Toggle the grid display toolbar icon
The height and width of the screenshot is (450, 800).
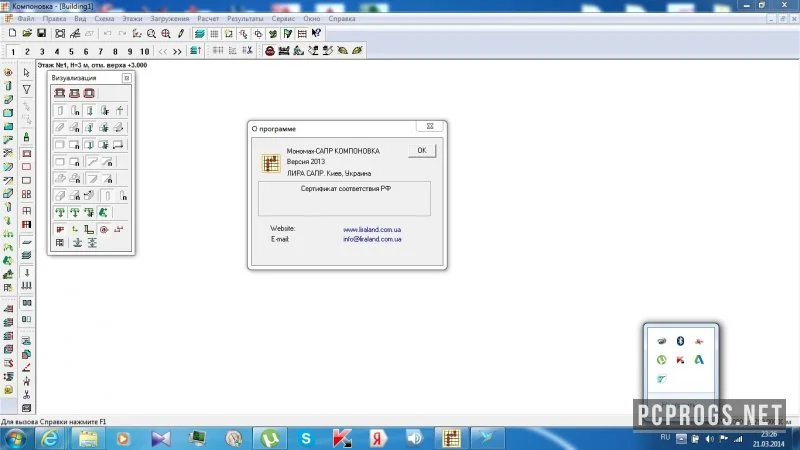(x=214, y=34)
